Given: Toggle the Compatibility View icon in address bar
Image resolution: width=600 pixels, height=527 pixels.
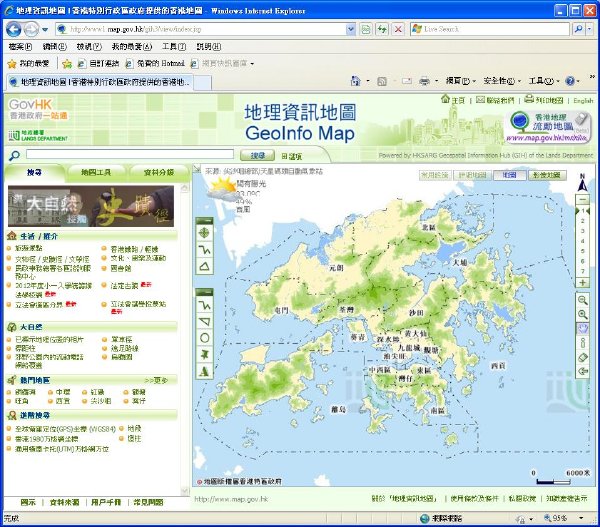Looking at the screenshot, I should pyautogui.click(x=366, y=29).
